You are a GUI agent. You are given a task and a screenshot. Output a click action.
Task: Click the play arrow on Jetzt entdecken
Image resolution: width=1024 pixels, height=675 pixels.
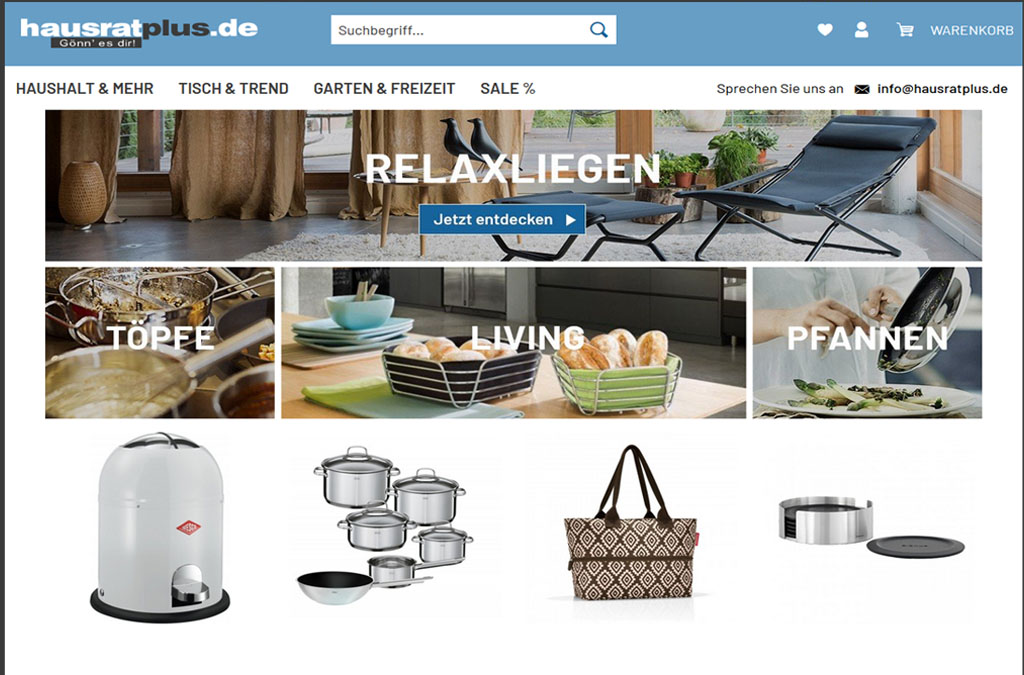(571, 220)
